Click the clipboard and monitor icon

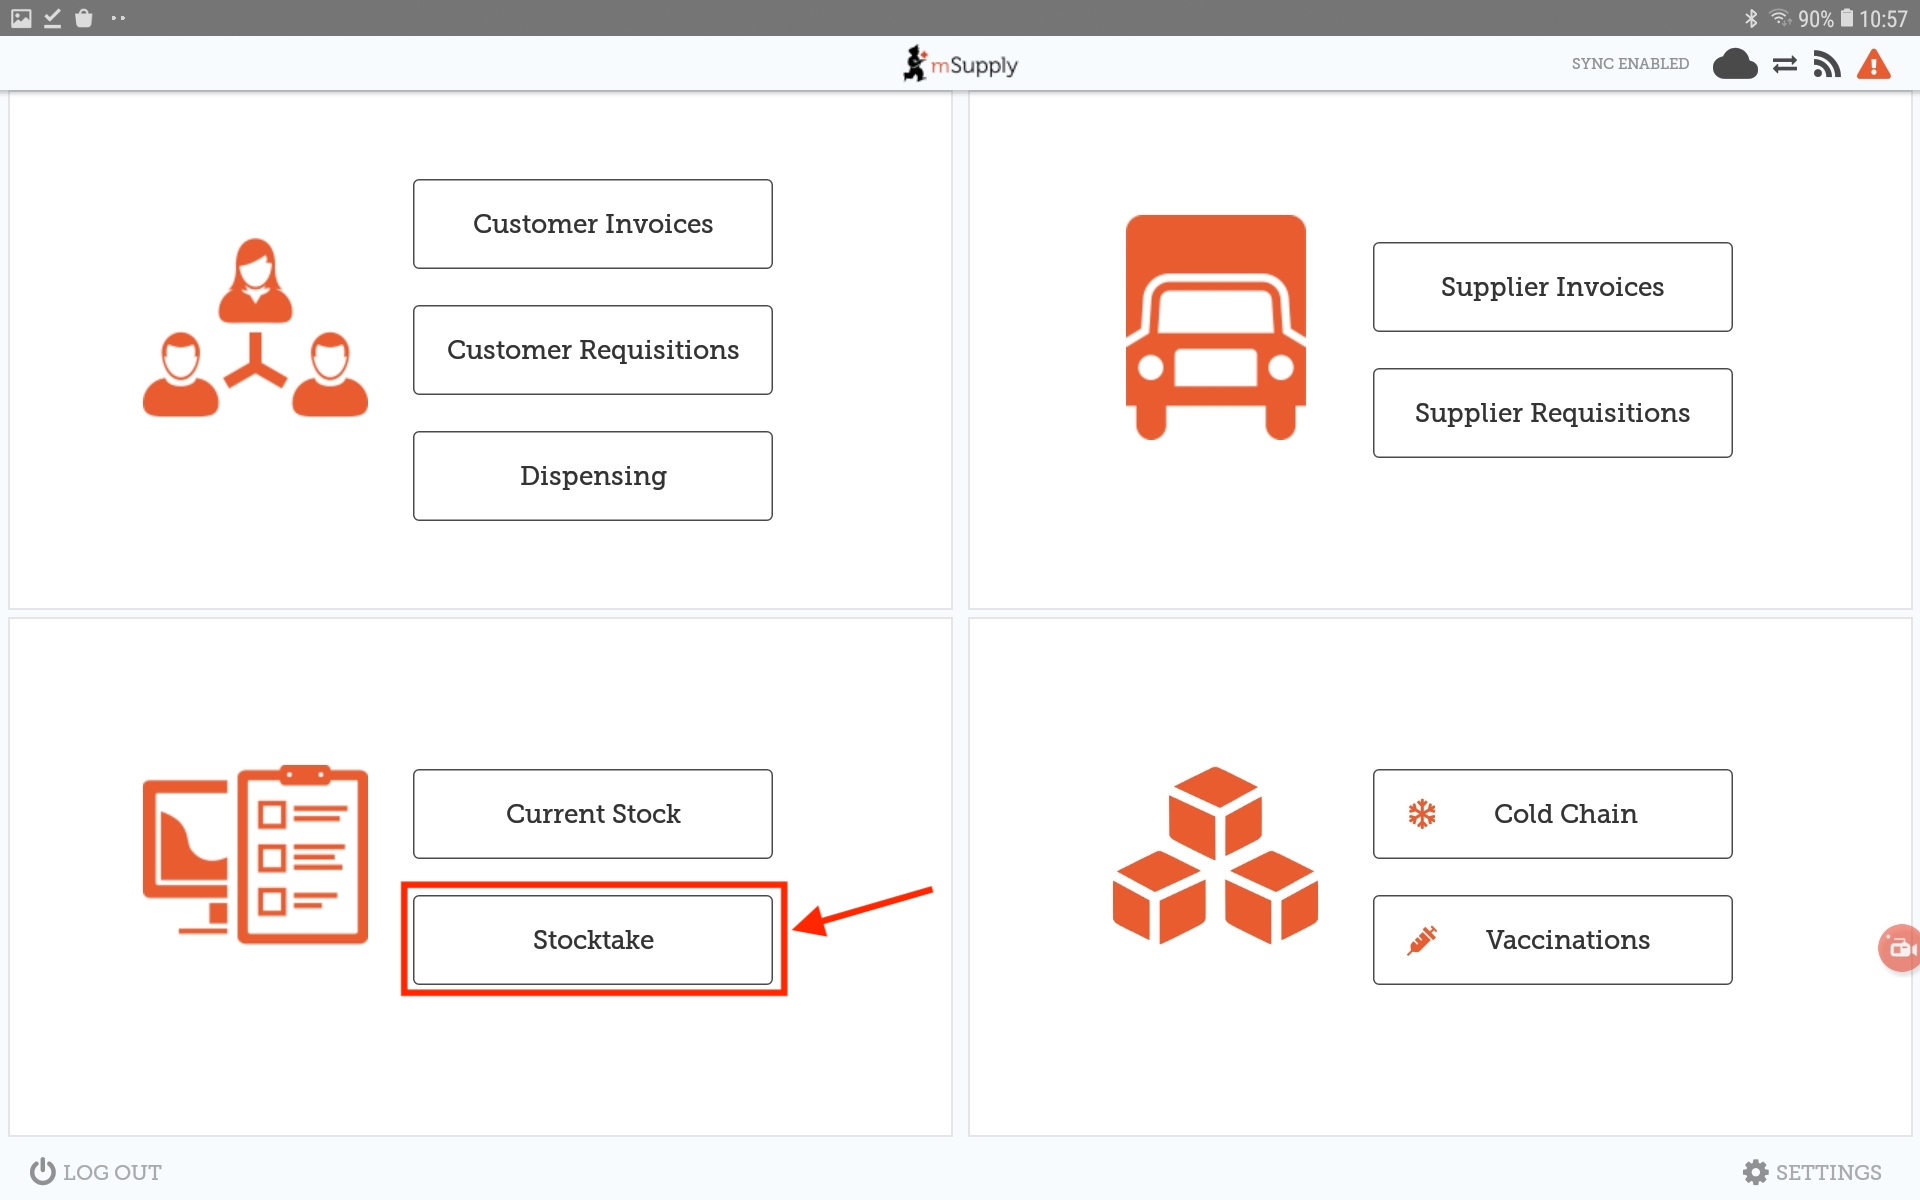click(255, 855)
